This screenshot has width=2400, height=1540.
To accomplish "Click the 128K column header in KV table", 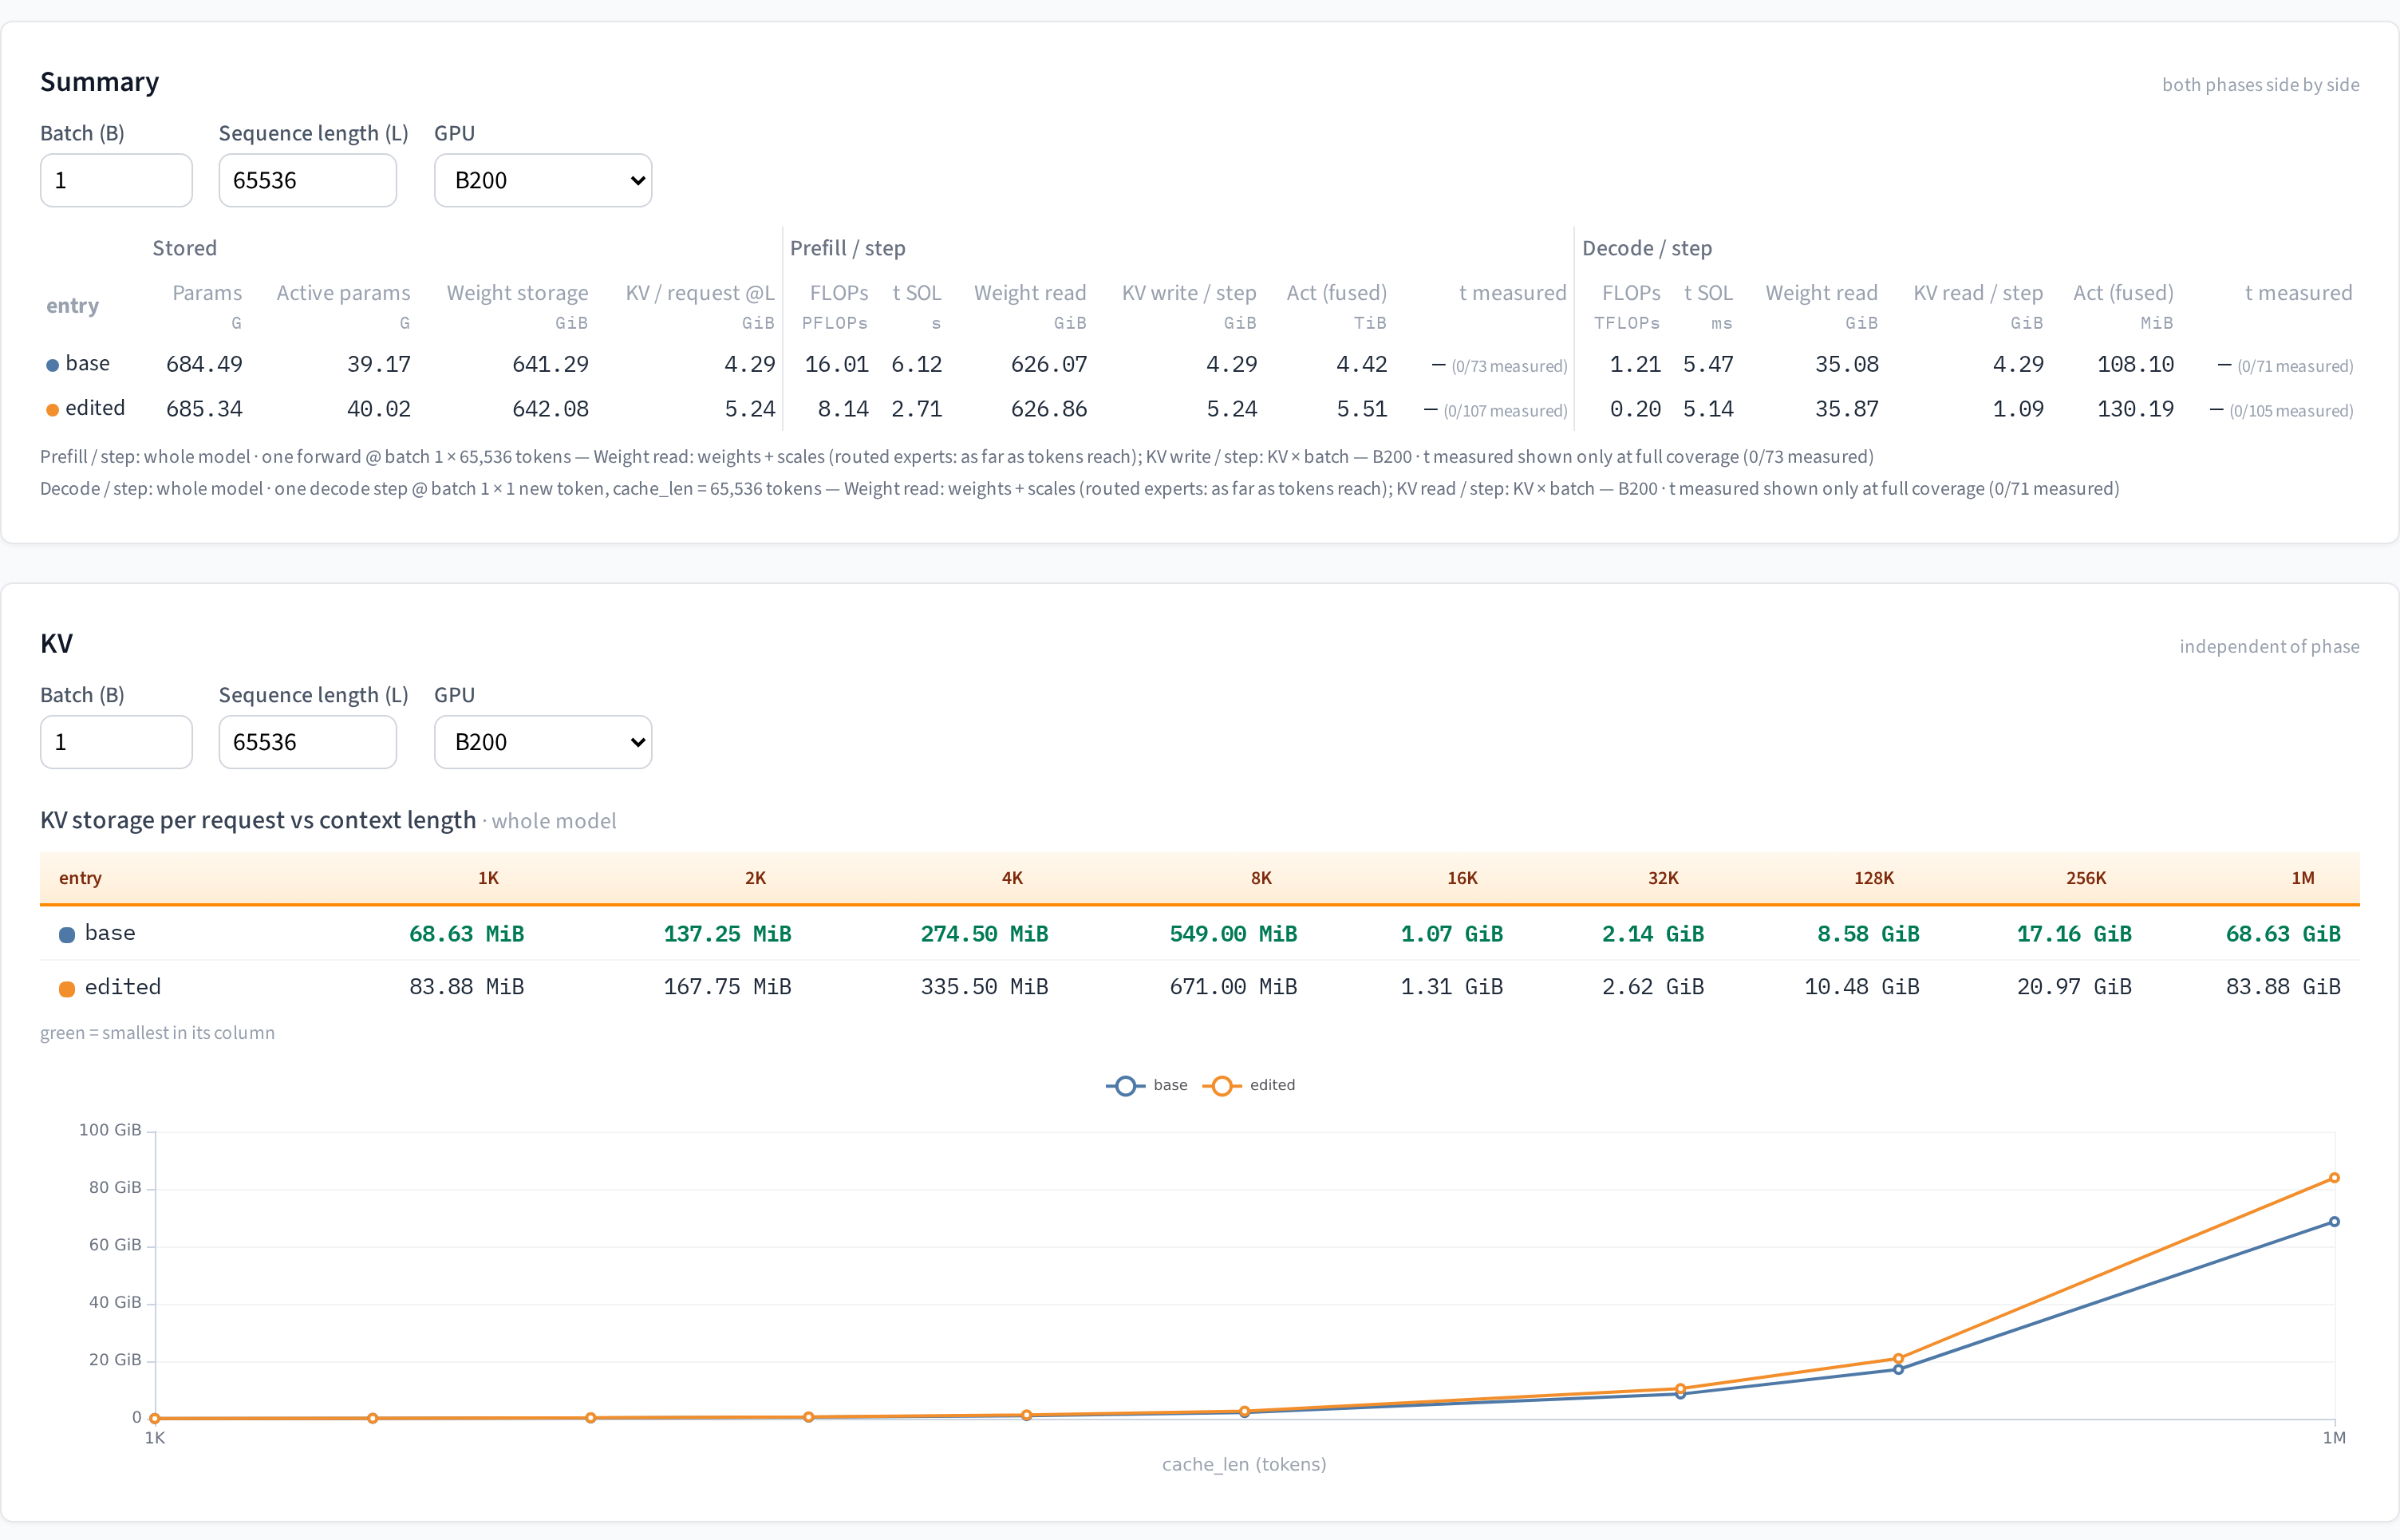I will pyautogui.click(x=1874, y=878).
